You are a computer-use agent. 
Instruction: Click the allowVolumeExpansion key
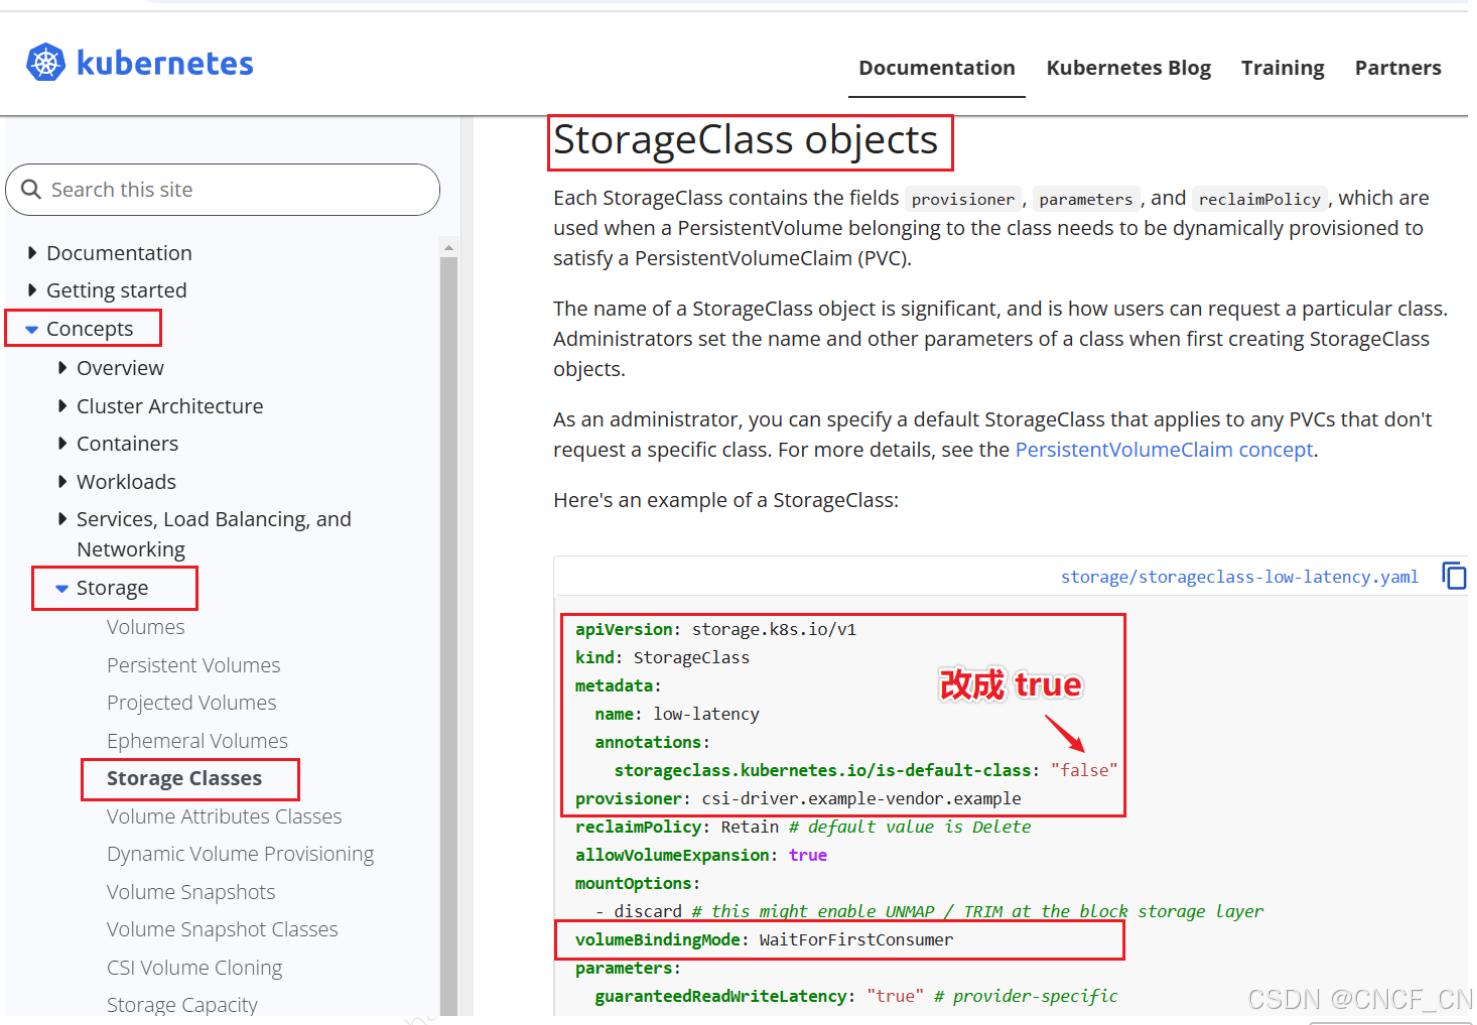click(672, 855)
